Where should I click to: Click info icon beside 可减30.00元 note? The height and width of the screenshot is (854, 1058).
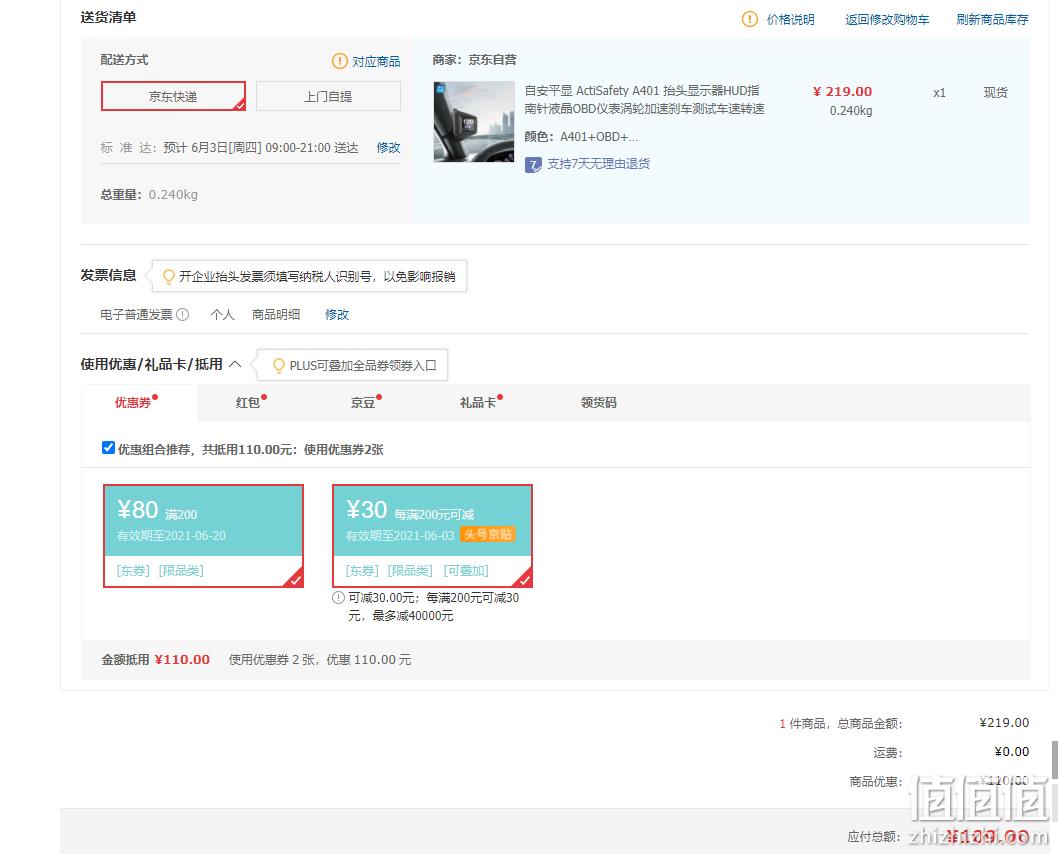pyautogui.click(x=339, y=598)
